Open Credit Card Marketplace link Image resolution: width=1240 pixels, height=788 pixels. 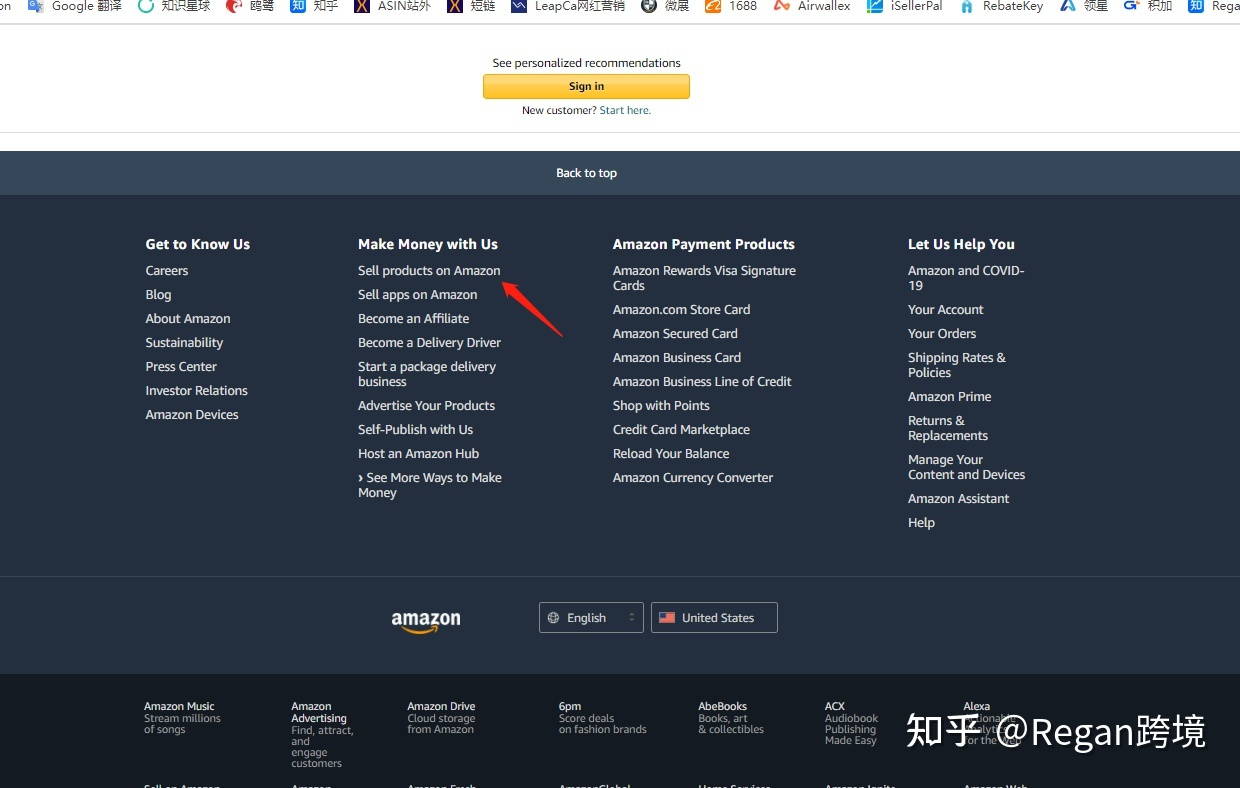(681, 430)
